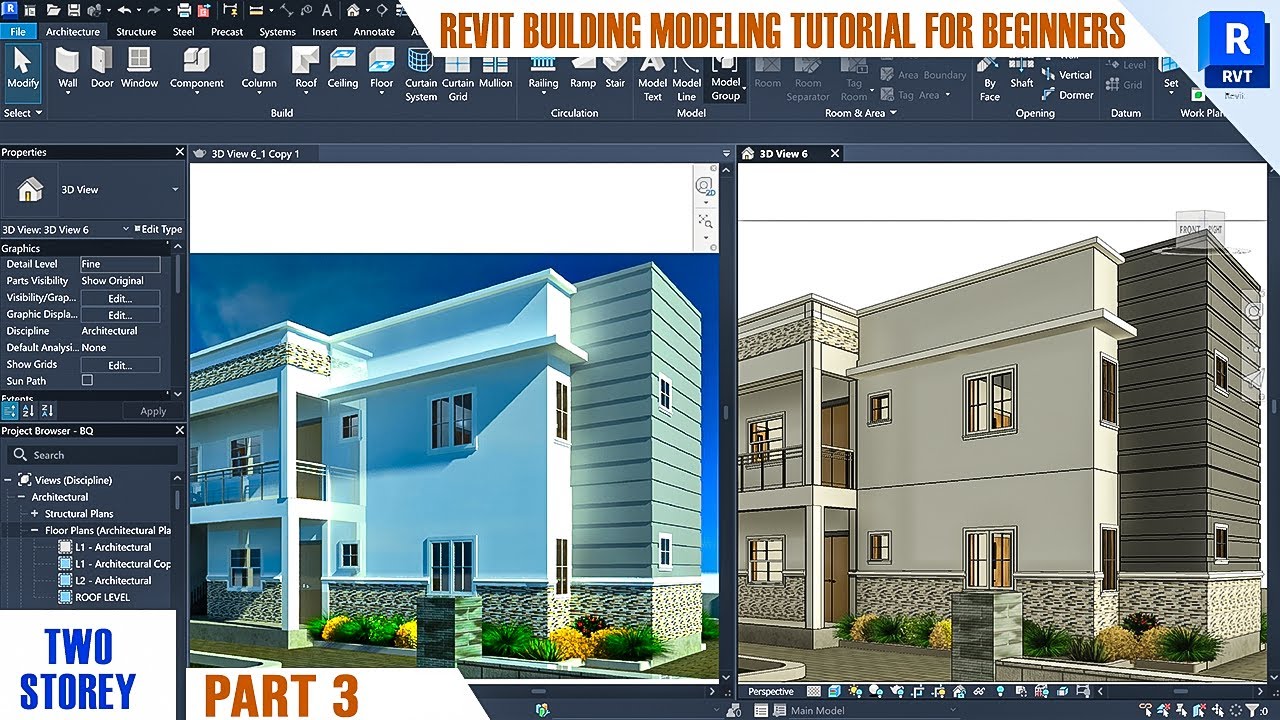Click the Curtain System tool

[x=421, y=75]
